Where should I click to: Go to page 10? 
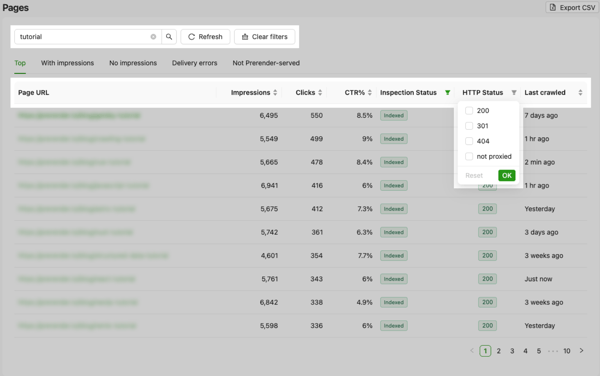coord(567,351)
